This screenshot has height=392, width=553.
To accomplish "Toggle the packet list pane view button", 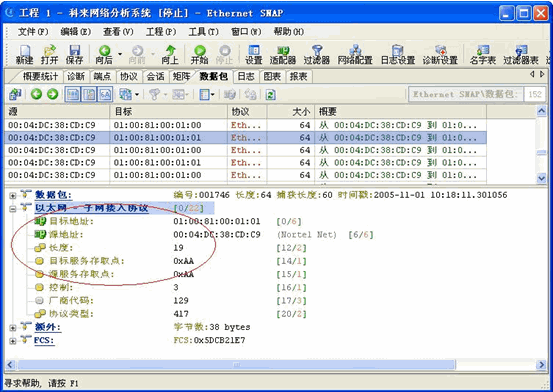I will [x=73, y=94].
